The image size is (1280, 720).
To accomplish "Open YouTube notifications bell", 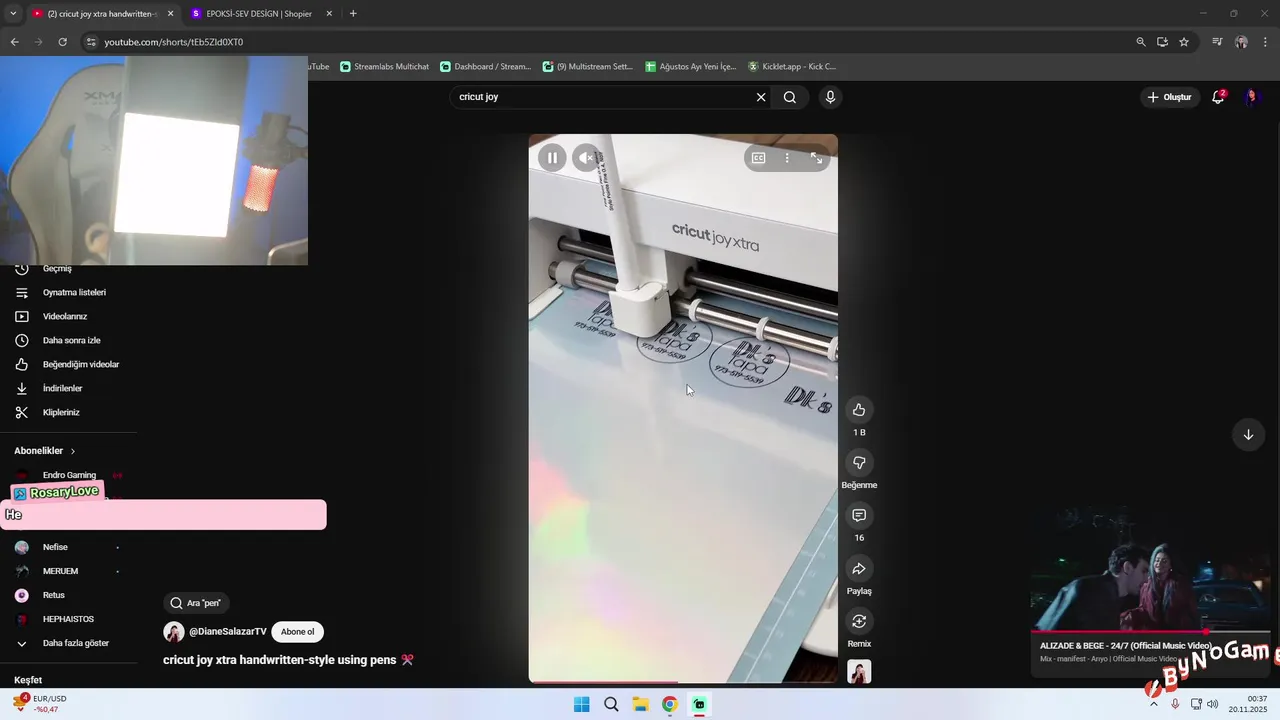I will [1218, 97].
